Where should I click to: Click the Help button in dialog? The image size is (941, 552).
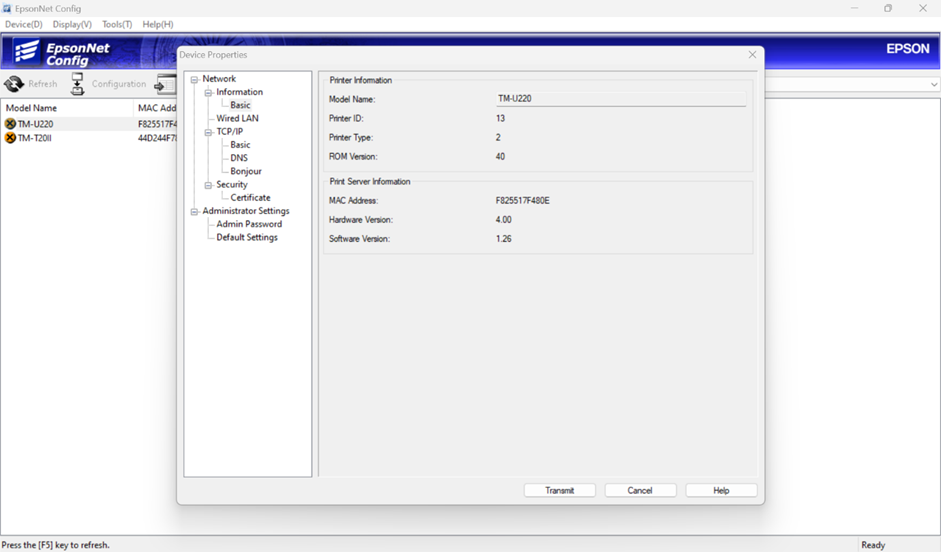click(721, 490)
